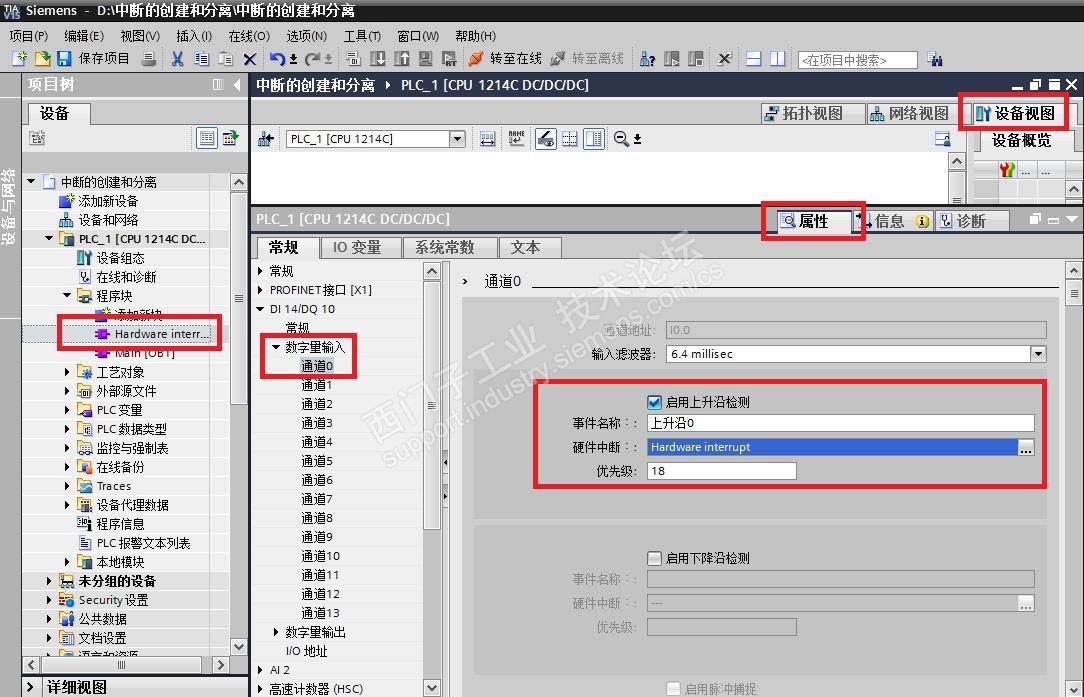This screenshot has width=1084, height=697.
Task: Click the print icon
Action: coord(148,59)
